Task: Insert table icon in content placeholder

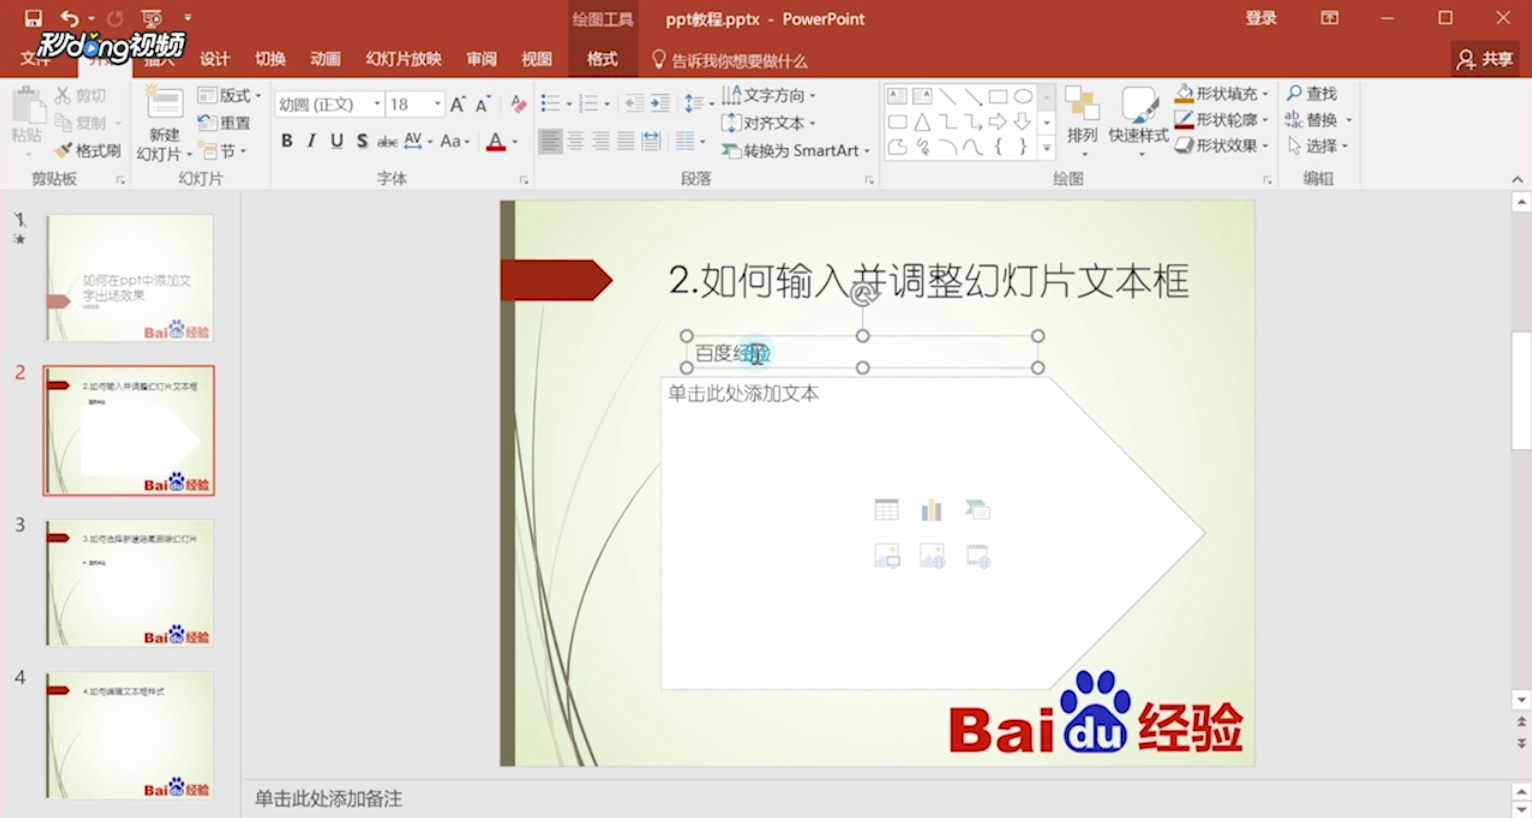Action: point(886,510)
